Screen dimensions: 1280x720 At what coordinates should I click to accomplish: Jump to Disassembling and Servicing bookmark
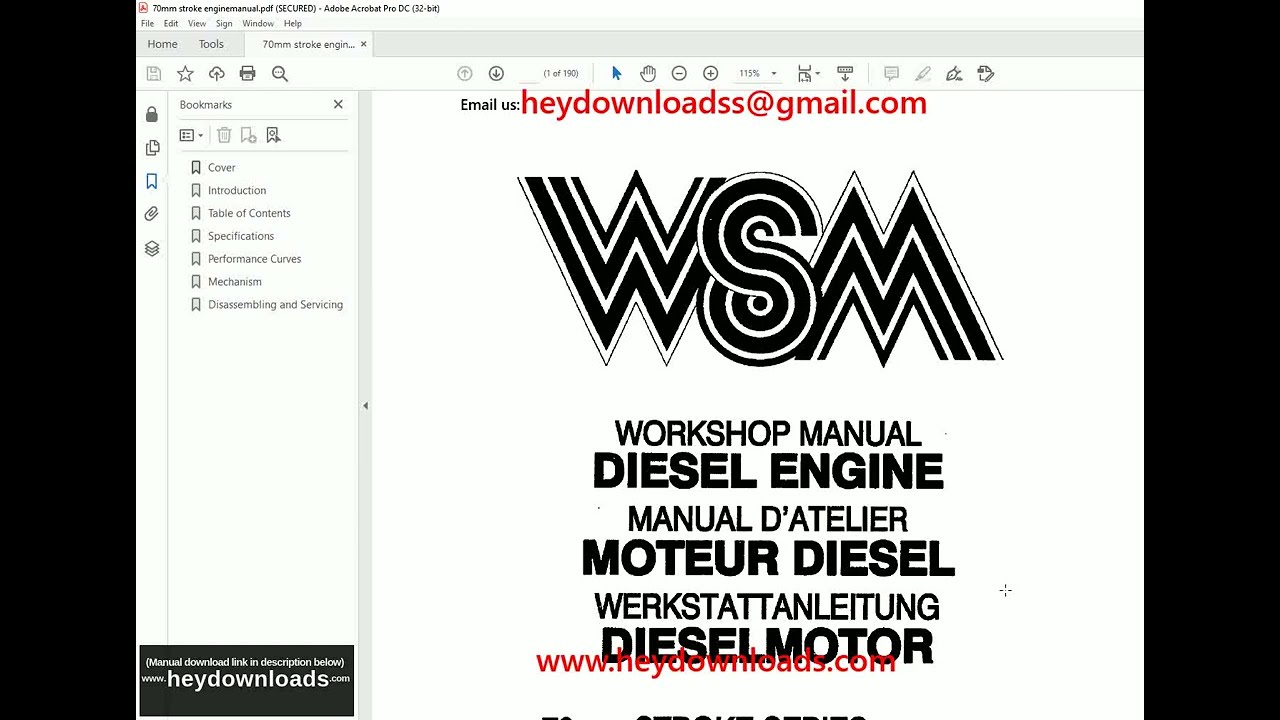(x=275, y=305)
